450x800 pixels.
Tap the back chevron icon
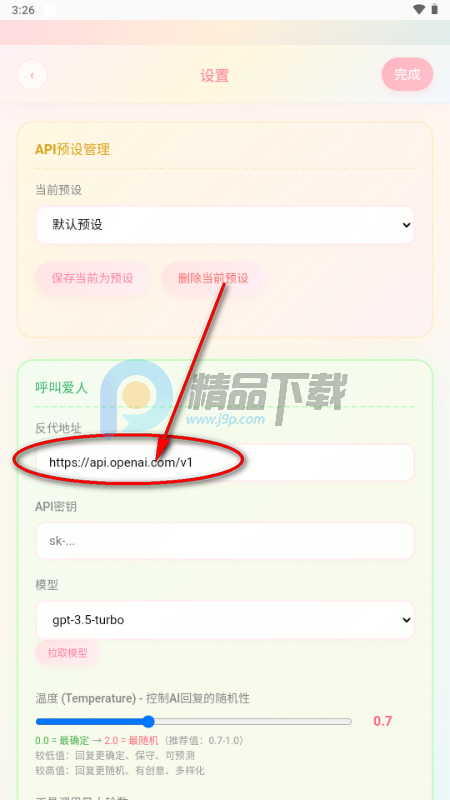tap(32, 75)
